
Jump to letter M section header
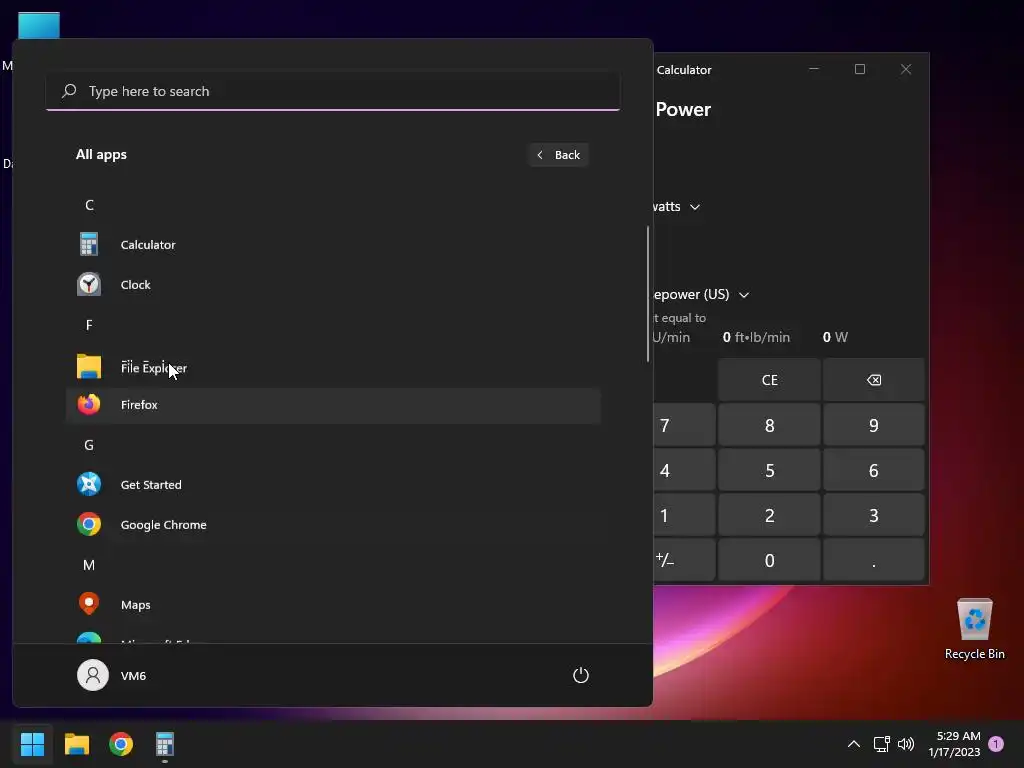89,565
